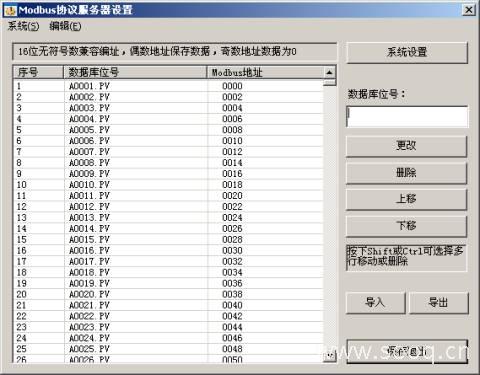Screen dimensions: 480x375
Task: Click the scroll down arrow of list
Action: tap(329, 356)
